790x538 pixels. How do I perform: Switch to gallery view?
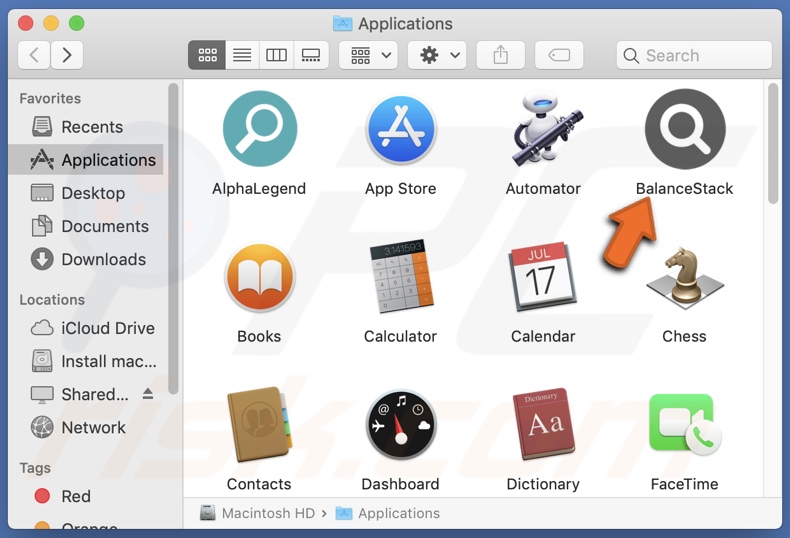pos(311,55)
